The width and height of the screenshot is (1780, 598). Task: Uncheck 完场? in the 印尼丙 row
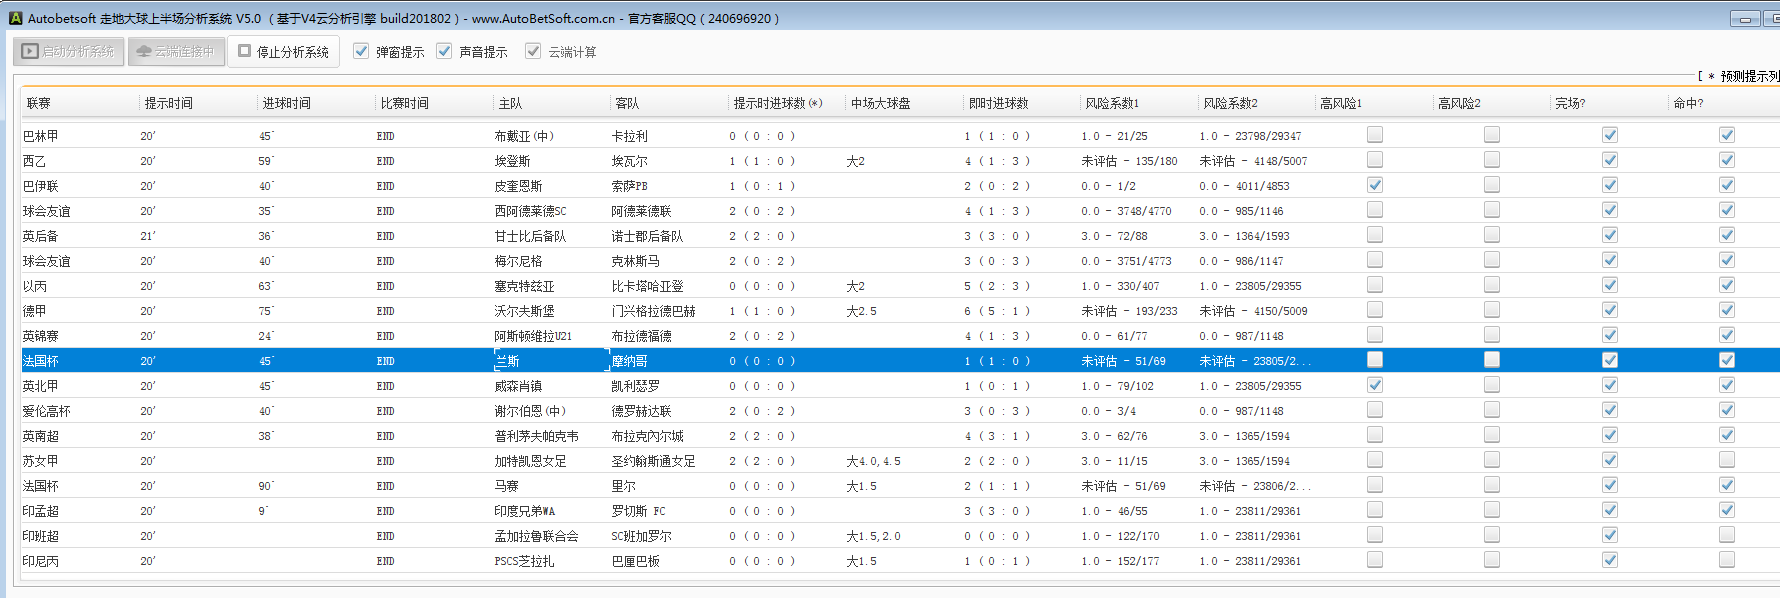1610,560
